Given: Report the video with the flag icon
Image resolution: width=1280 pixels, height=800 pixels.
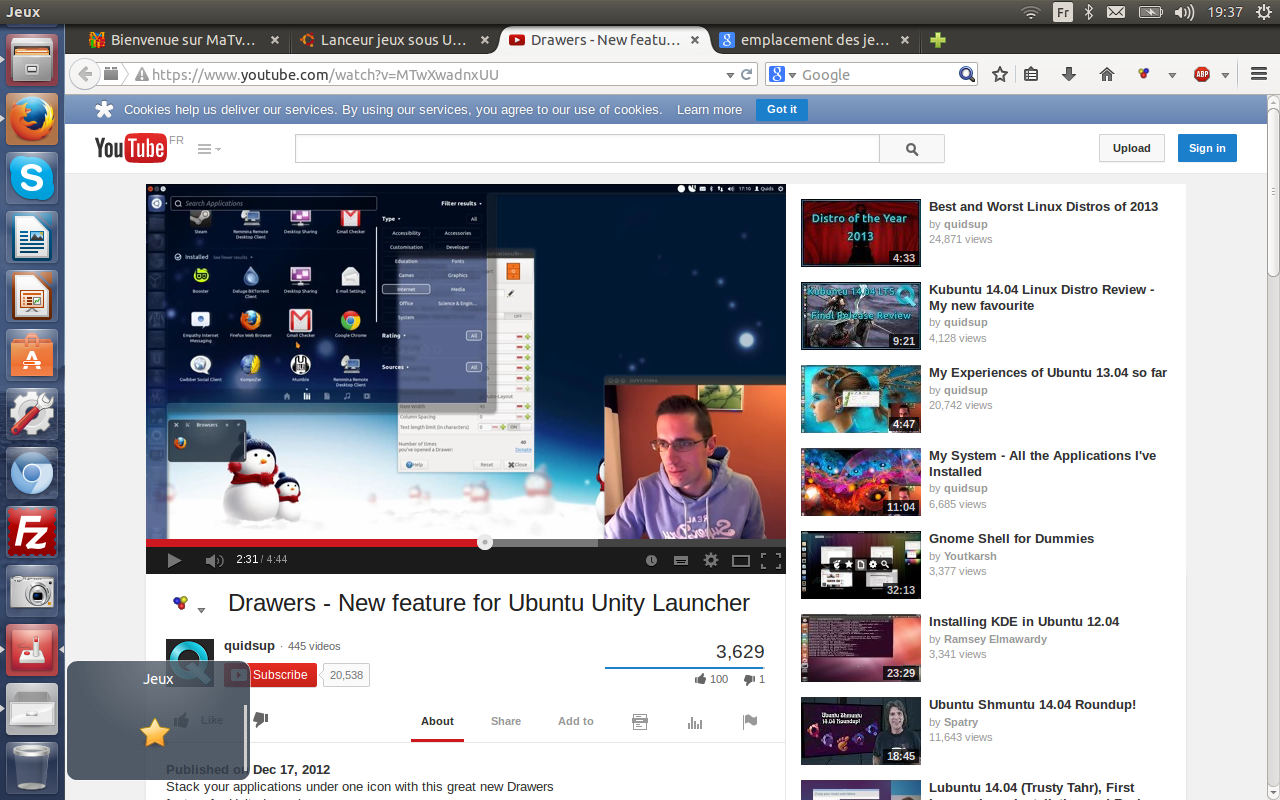Looking at the screenshot, I should (749, 722).
